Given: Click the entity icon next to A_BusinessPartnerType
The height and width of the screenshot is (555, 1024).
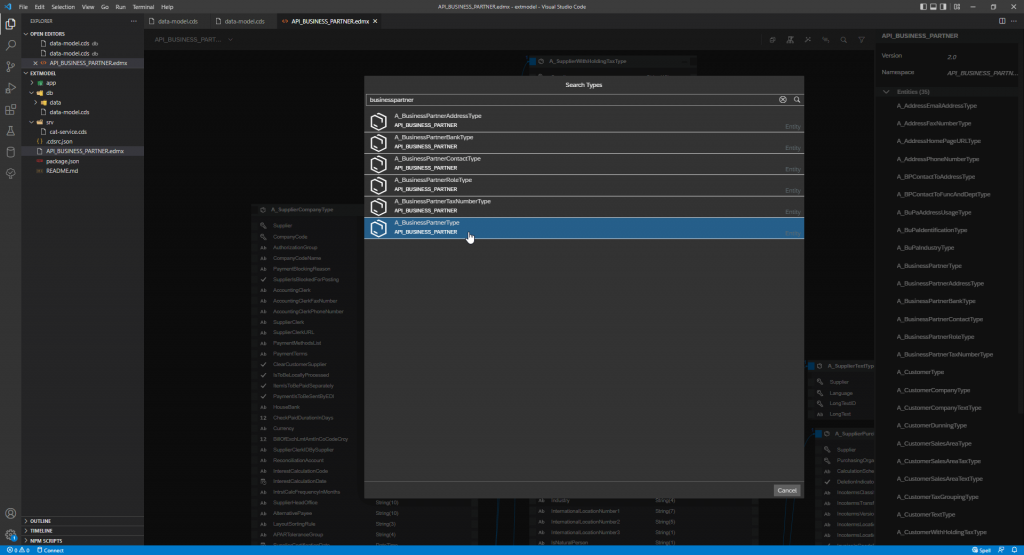Looking at the screenshot, I should click(379, 228).
